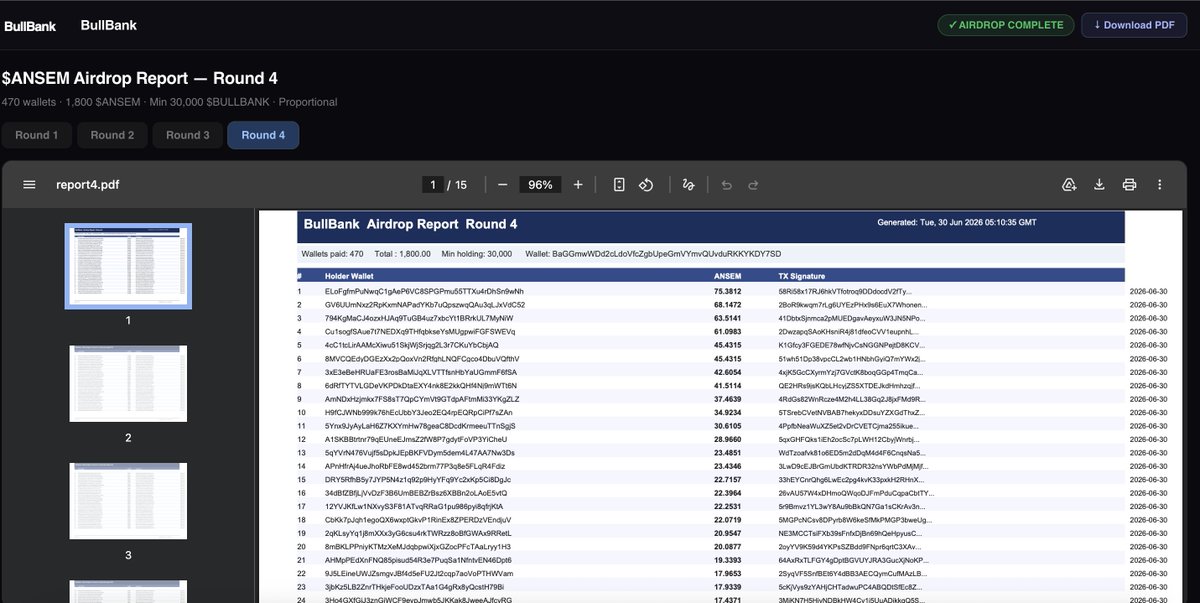1200x603 pixels.
Task: Click the print icon
Action: (x=1129, y=185)
